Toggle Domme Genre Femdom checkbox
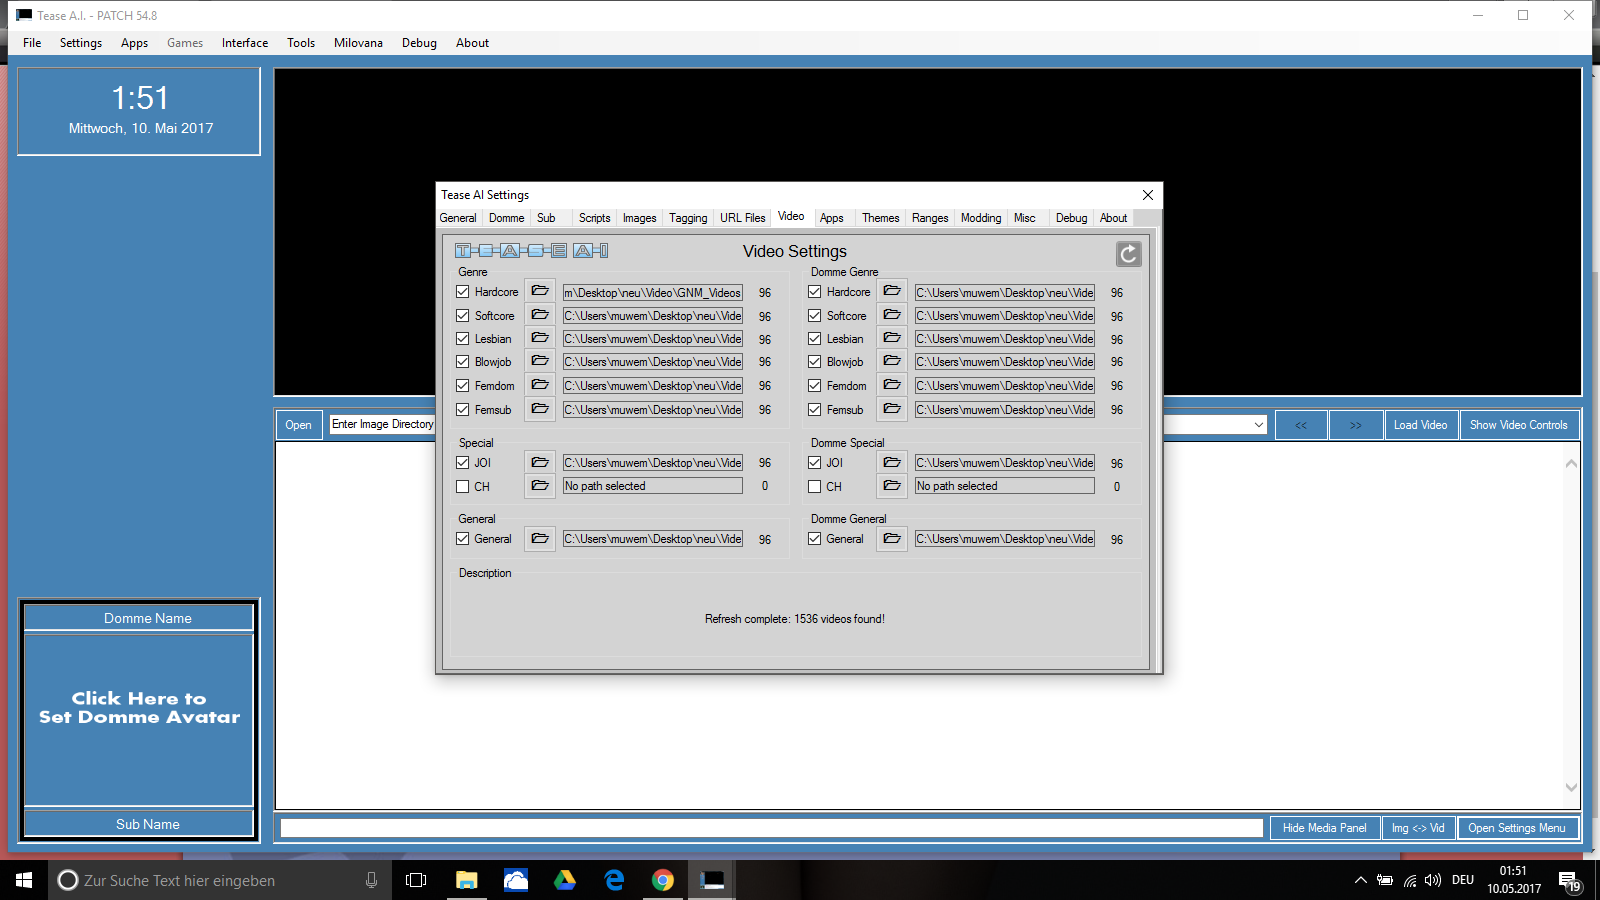This screenshot has width=1600, height=900. pyautogui.click(x=815, y=386)
